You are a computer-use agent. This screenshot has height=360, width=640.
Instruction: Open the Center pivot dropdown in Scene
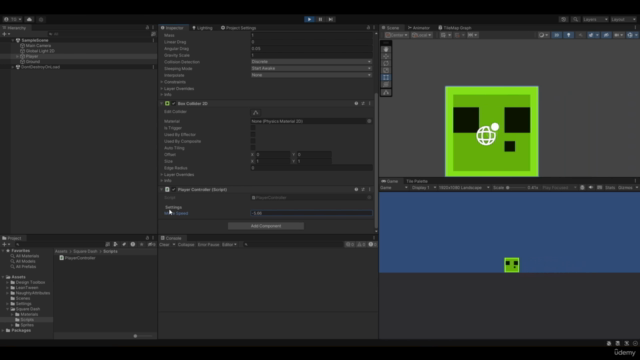pyautogui.click(x=396, y=35)
